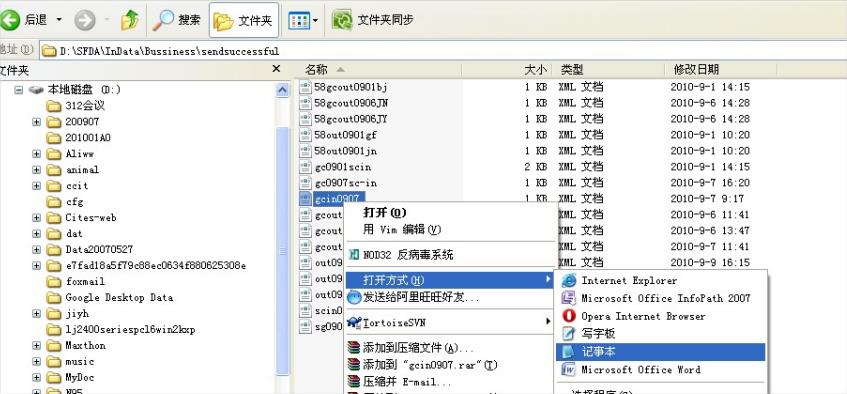
Task: Select the foxmail folder in tree
Action: pyautogui.click(x=76, y=281)
